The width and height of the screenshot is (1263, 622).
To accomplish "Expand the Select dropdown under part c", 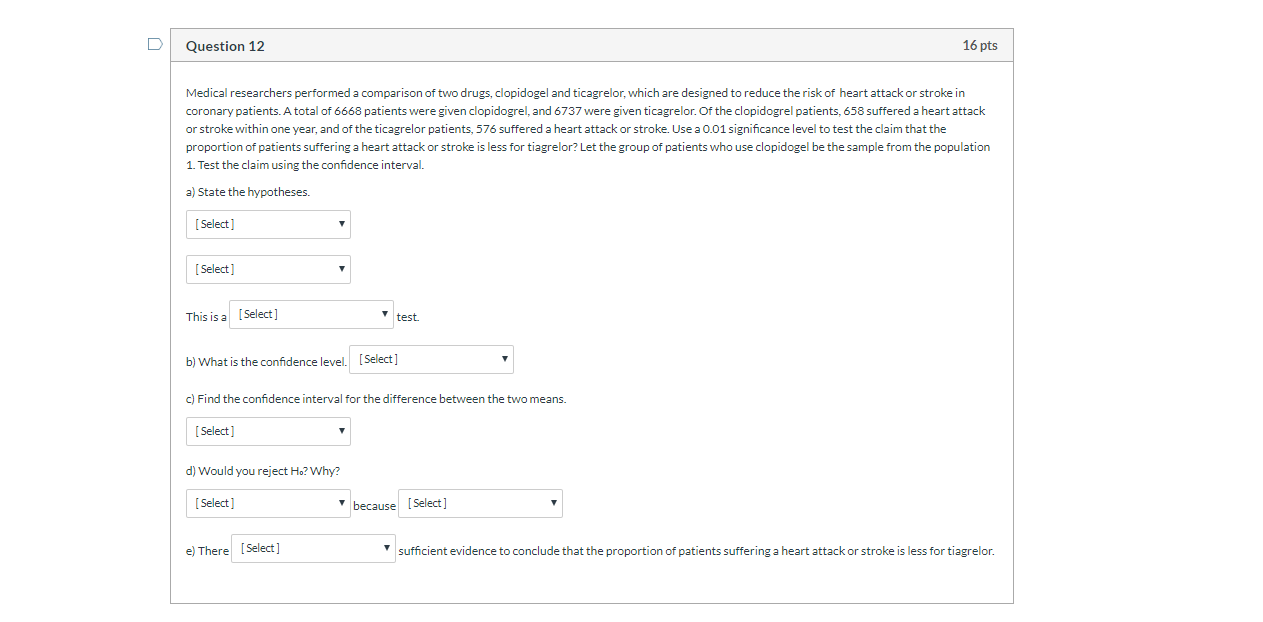I will pos(268,431).
